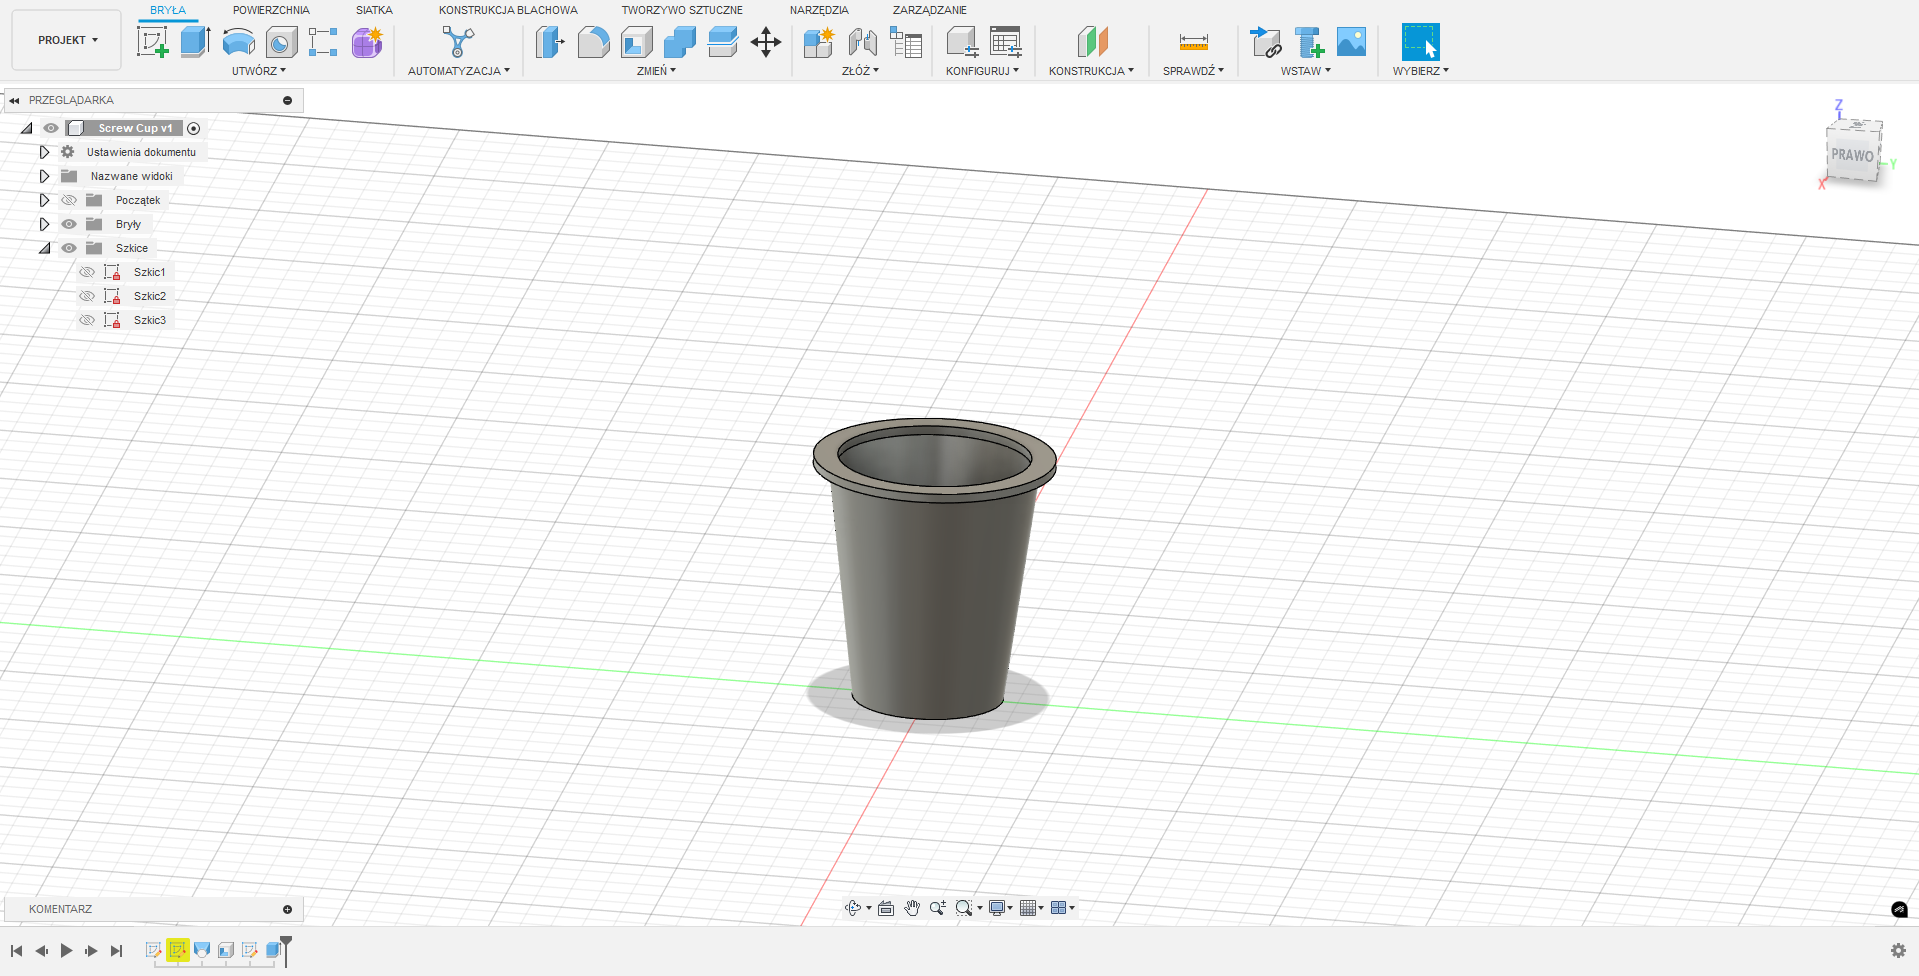1919x976 pixels.
Task: Switch to the KONSTRUKCJA BLACHOWA tab
Action: tap(508, 10)
